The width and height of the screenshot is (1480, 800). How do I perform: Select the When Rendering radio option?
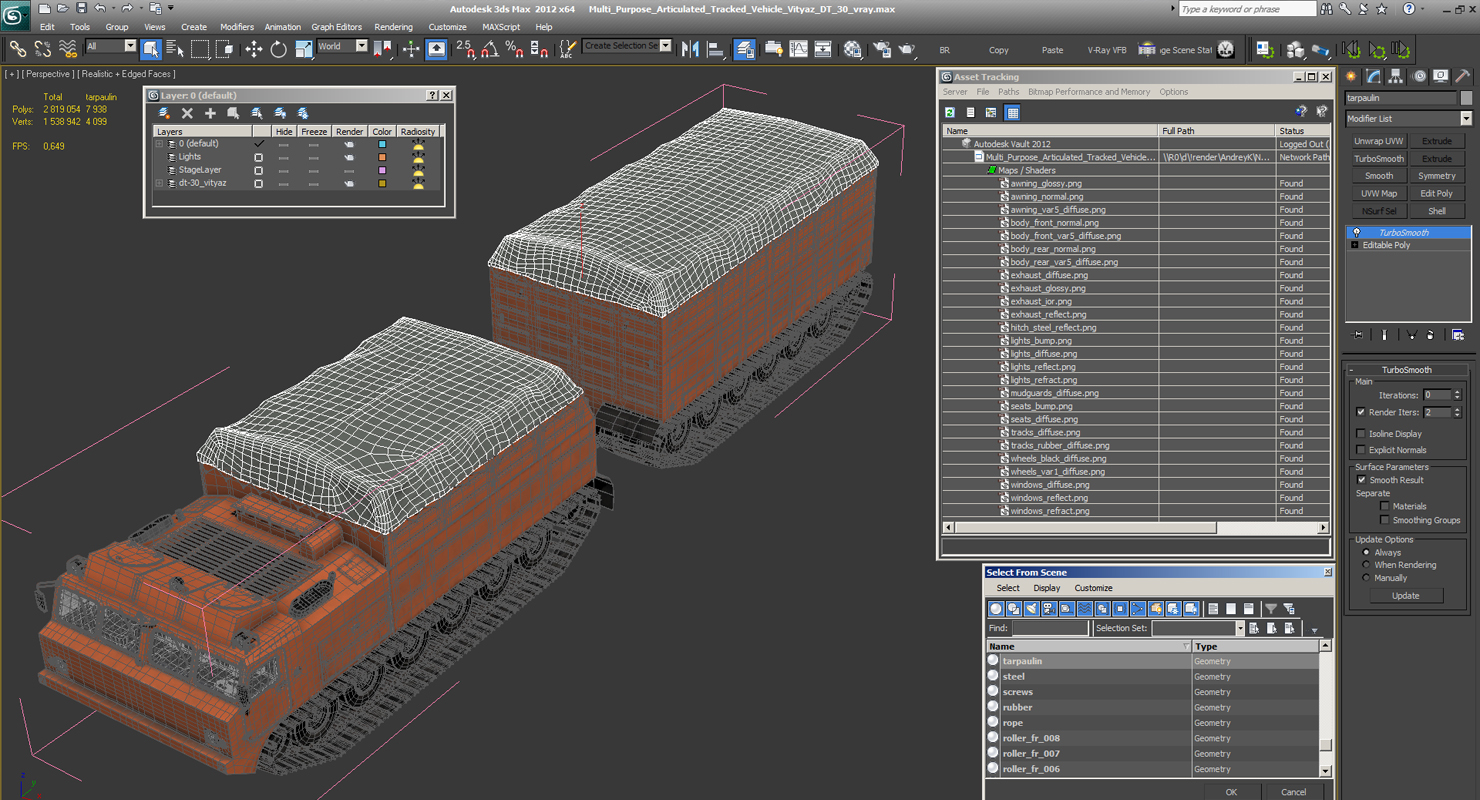1366,565
